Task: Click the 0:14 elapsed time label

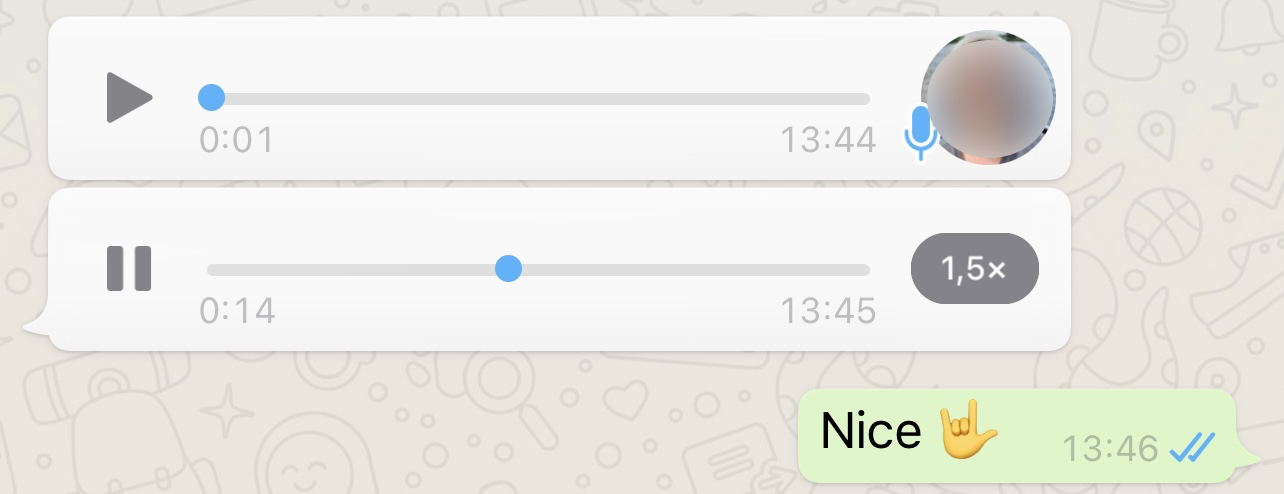Action: coord(238,311)
